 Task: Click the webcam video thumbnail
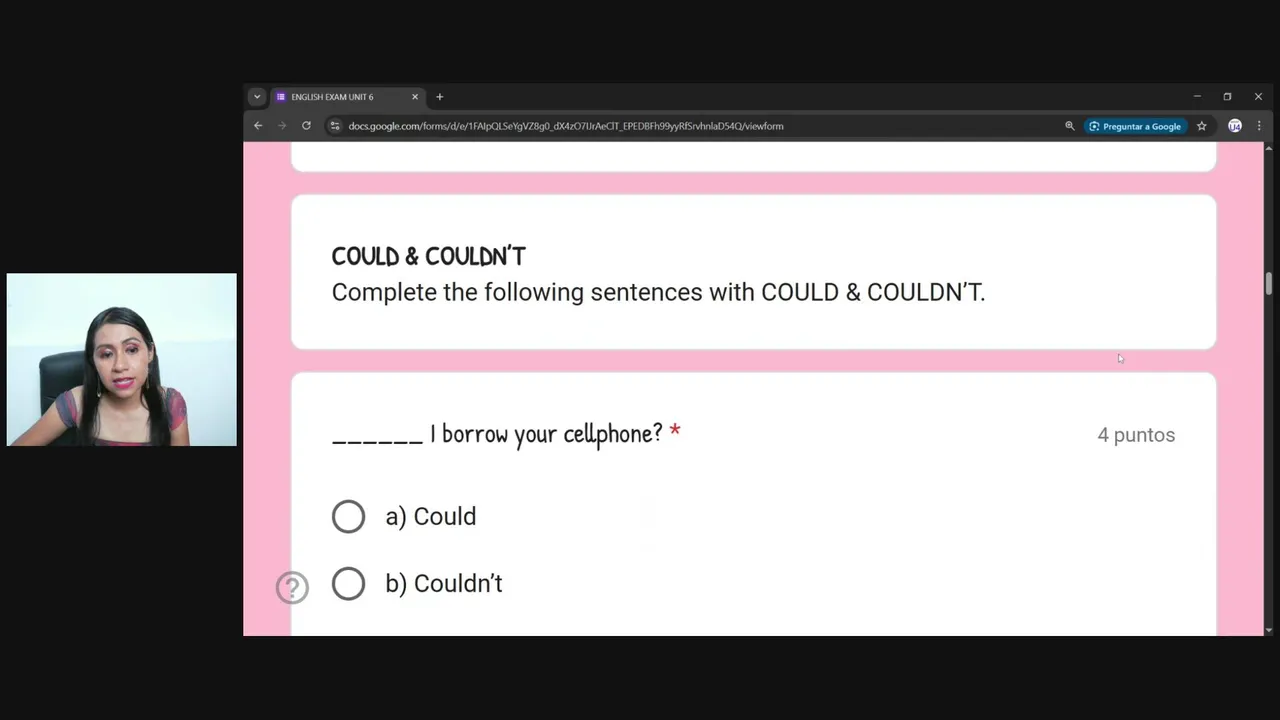122,359
